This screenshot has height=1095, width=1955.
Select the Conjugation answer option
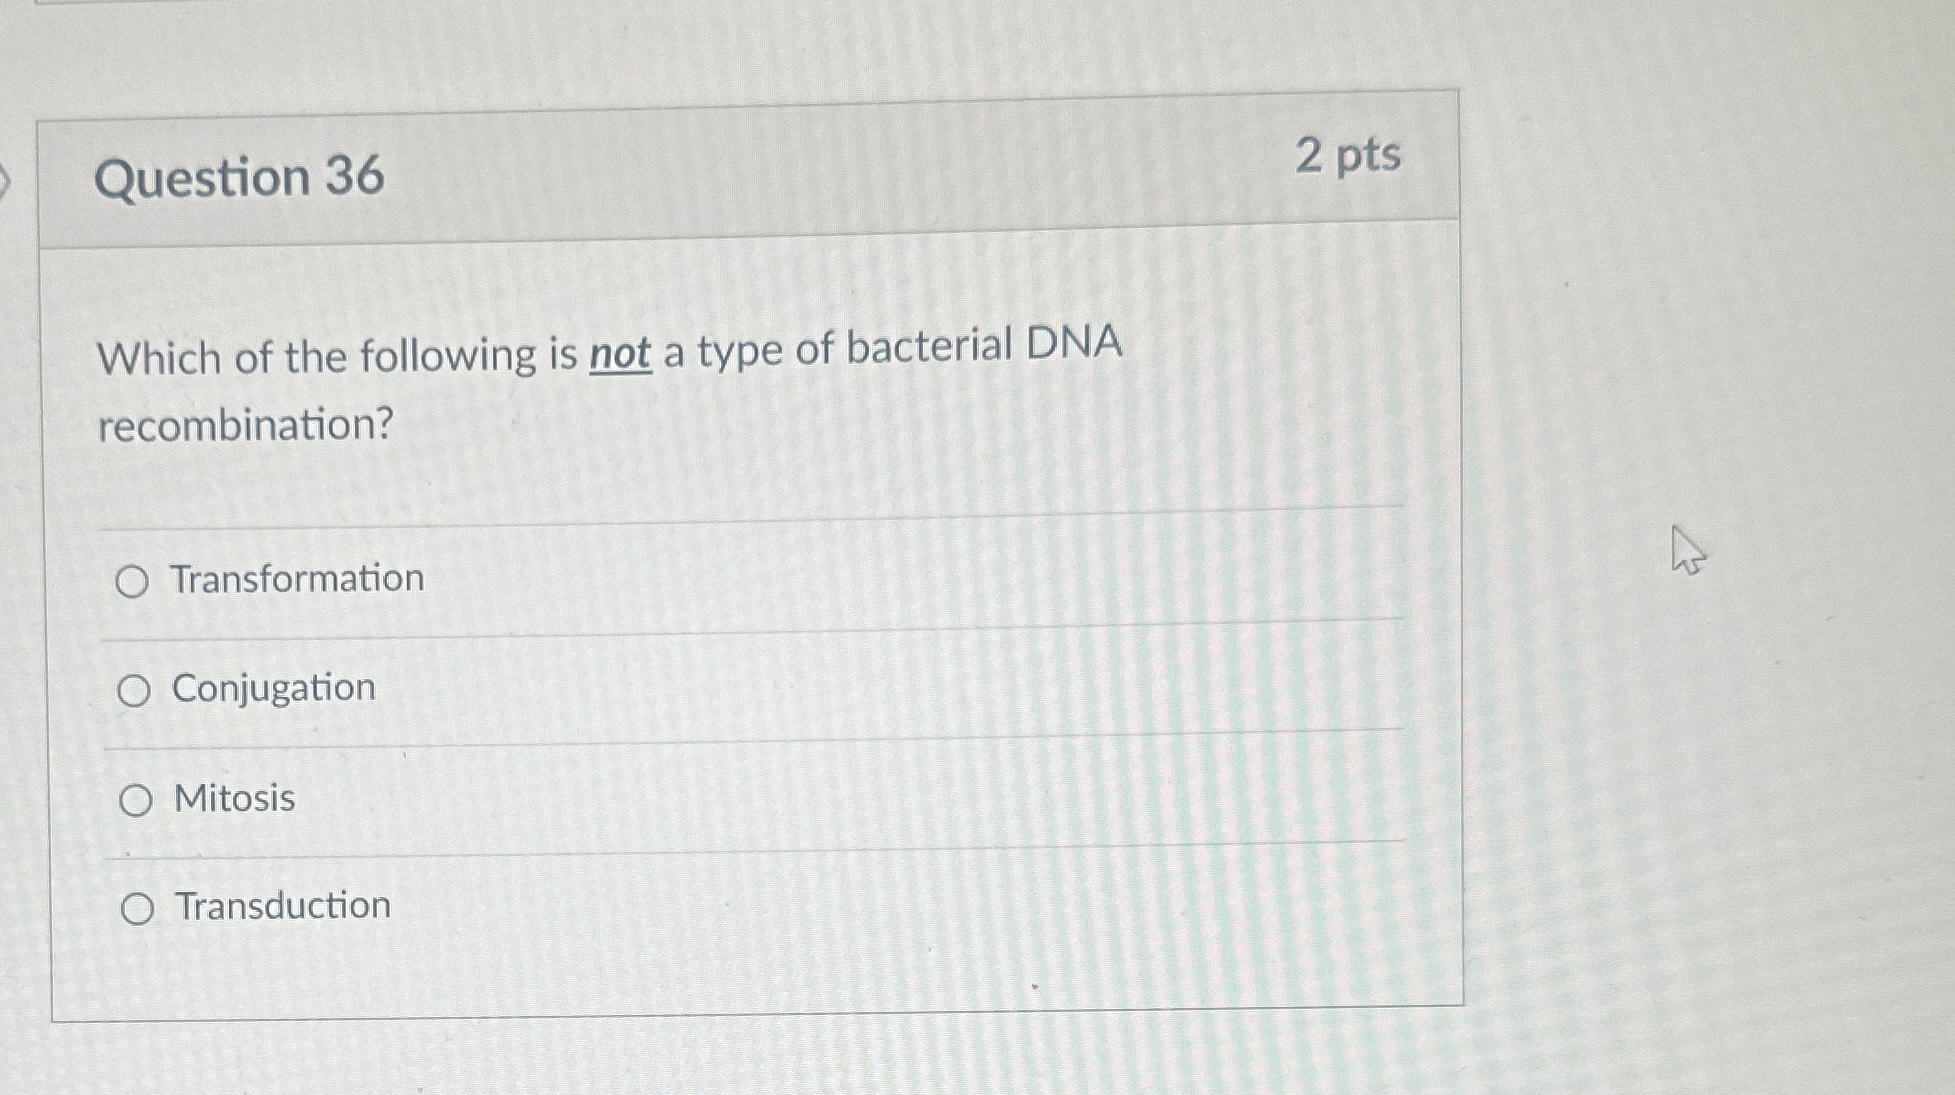[x=137, y=688]
